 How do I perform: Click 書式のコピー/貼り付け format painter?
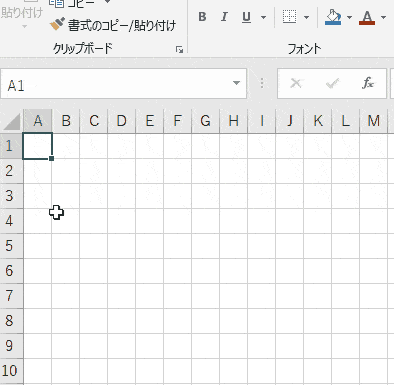(113, 25)
